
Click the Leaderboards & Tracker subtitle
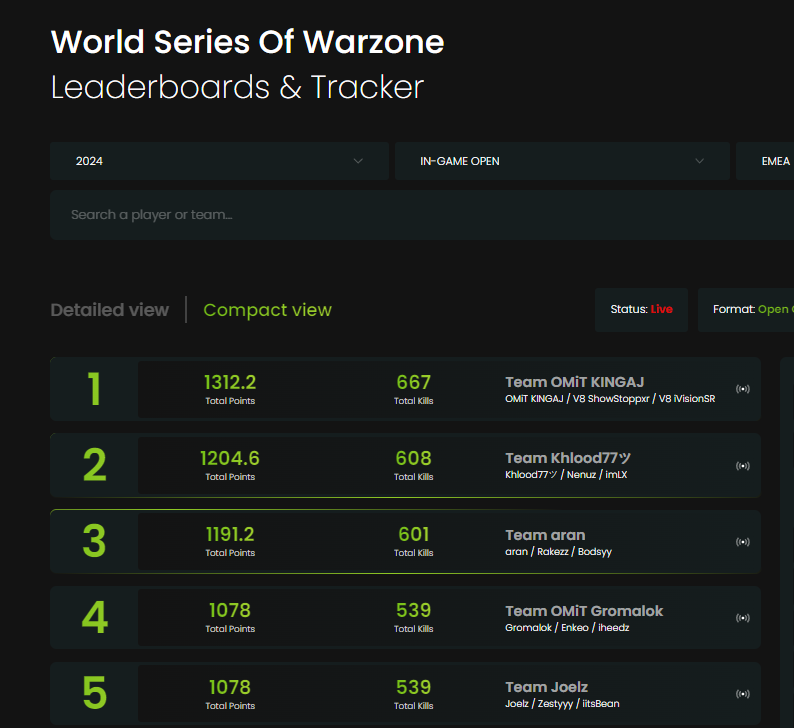237,87
